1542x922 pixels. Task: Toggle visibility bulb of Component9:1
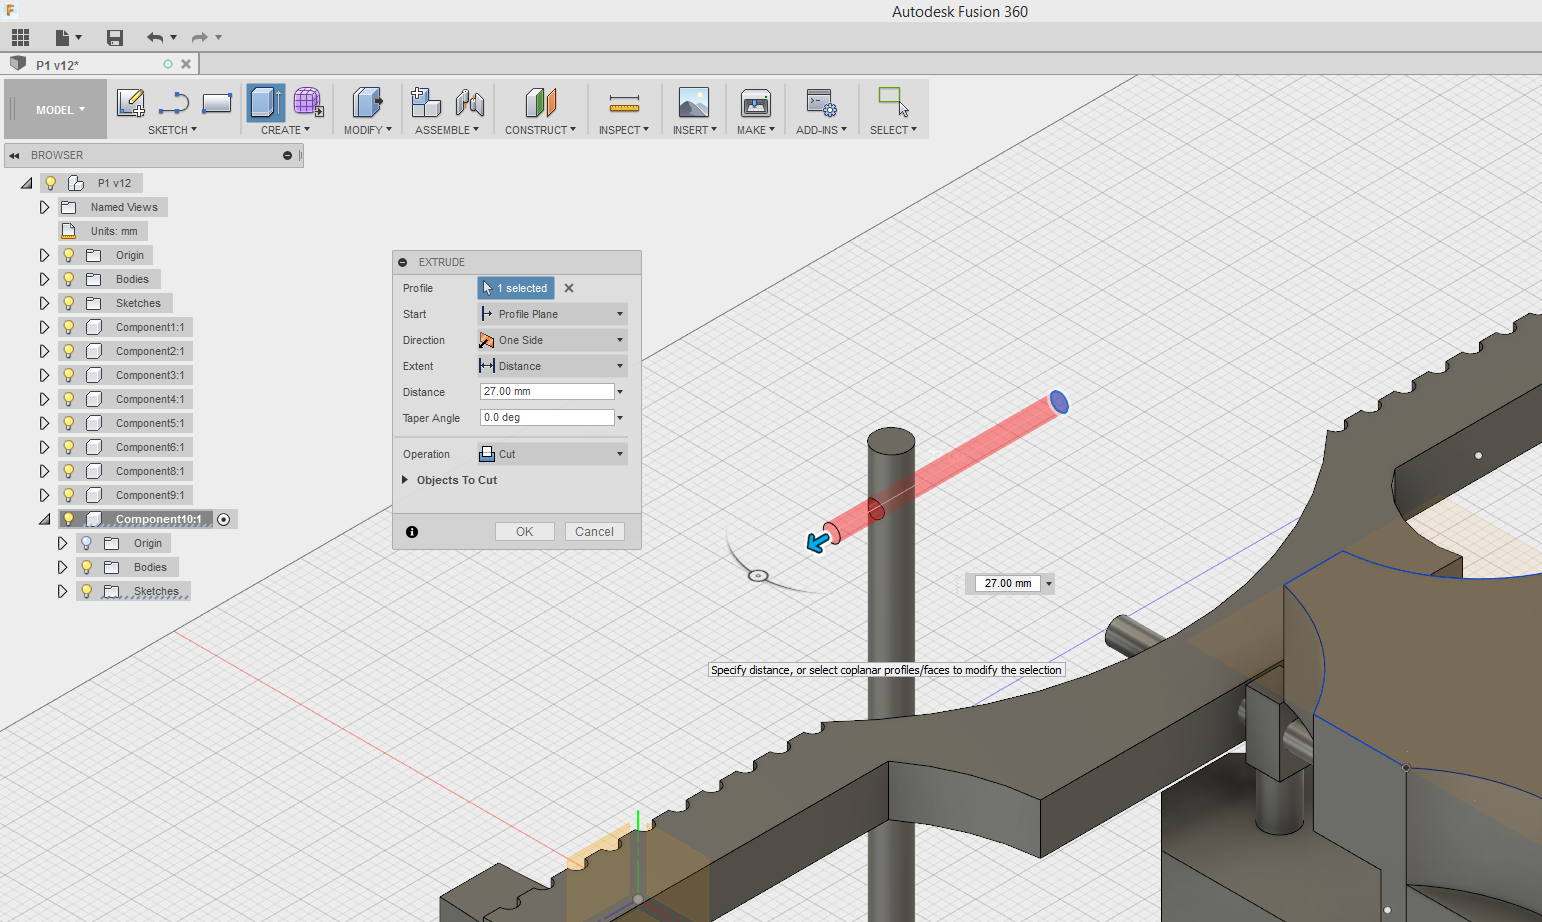tap(68, 495)
